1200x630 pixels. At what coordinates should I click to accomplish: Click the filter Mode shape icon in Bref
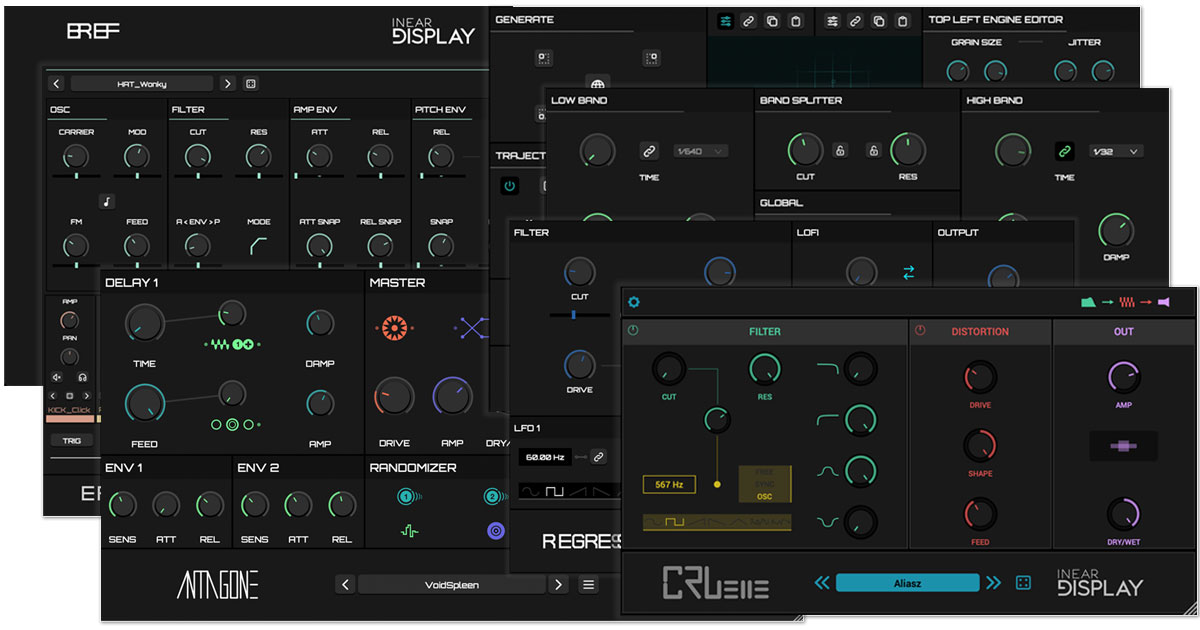click(258, 245)
